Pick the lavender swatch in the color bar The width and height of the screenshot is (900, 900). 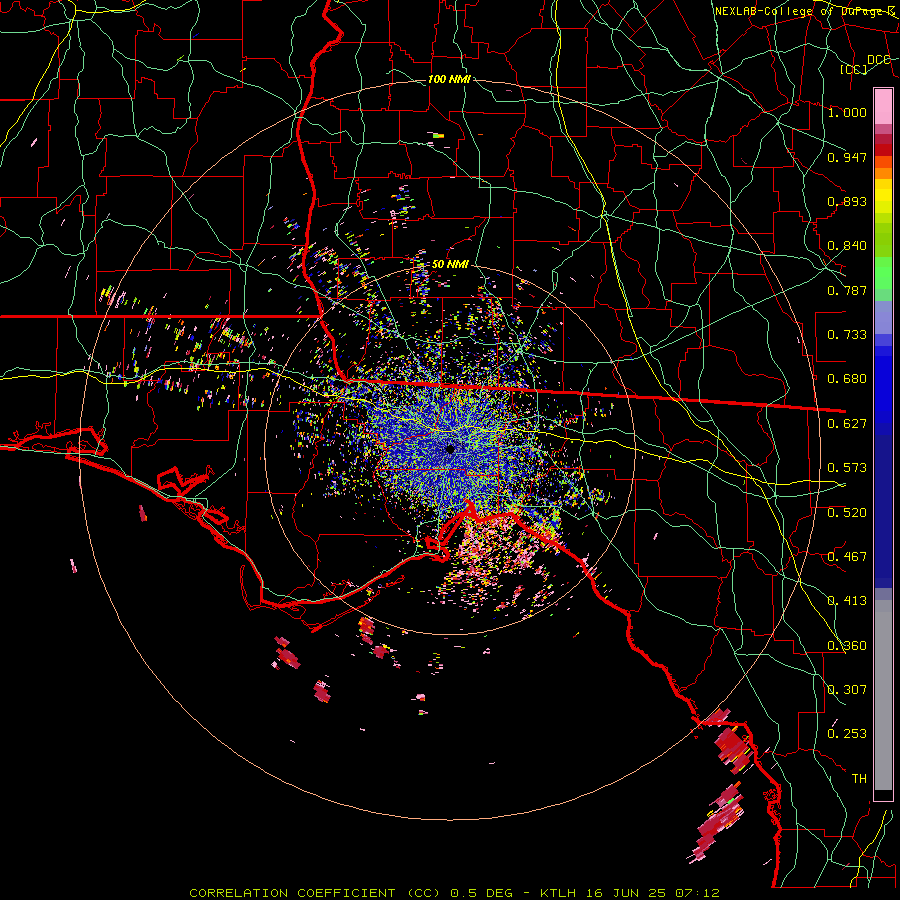click(x=883, y=317)
